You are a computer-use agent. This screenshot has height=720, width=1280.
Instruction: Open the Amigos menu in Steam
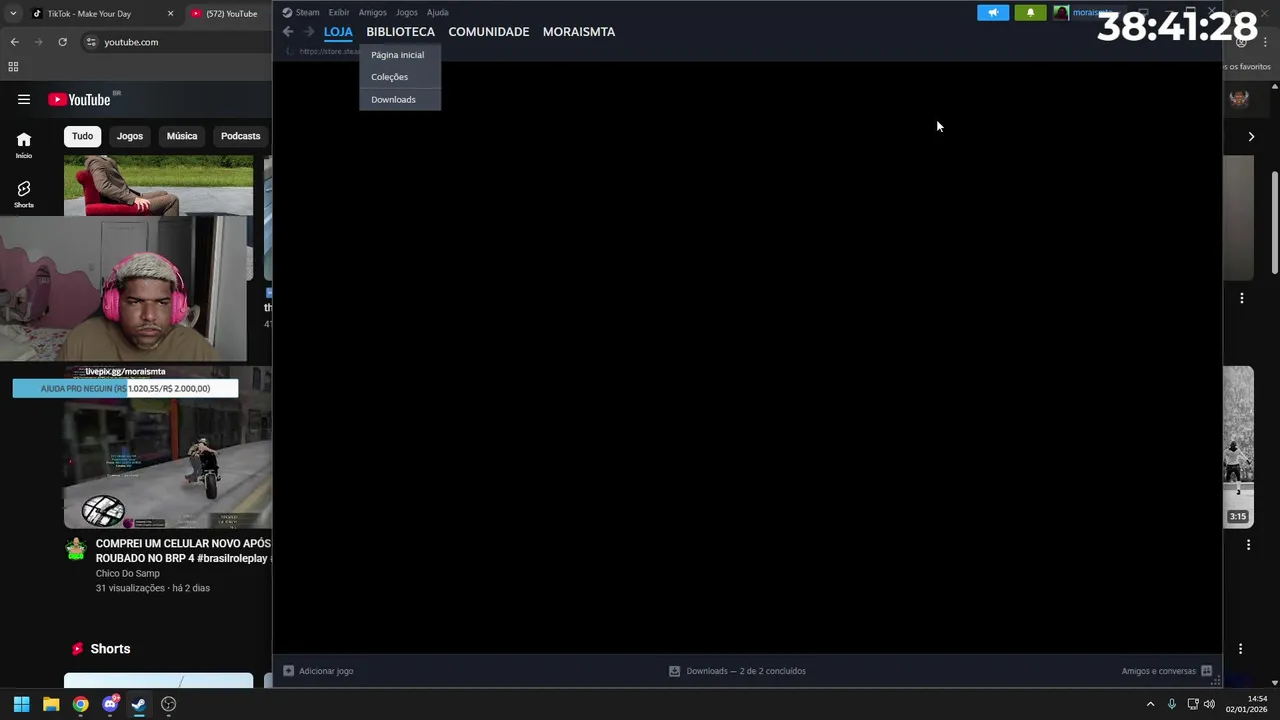[x=372, y=12]
